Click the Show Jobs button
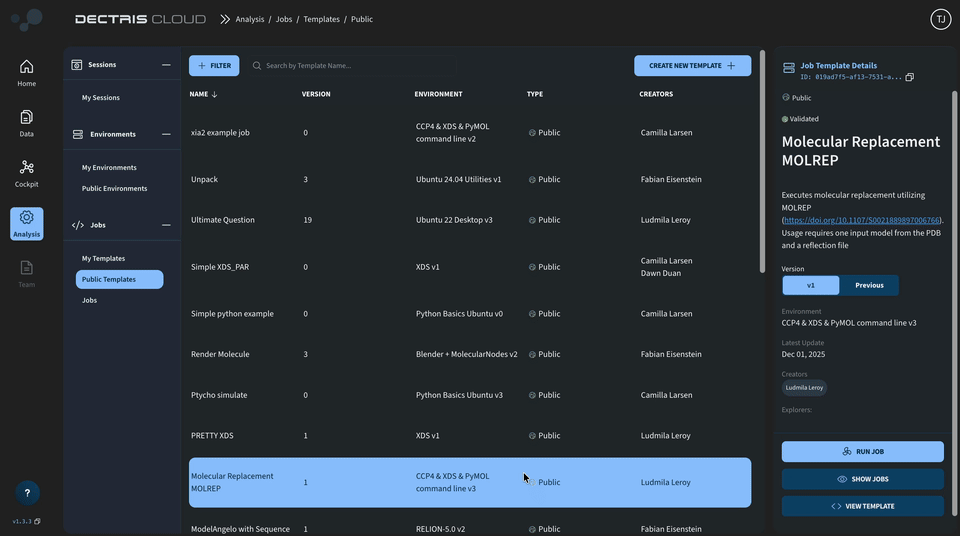The image size is (960, 536). 862,479
